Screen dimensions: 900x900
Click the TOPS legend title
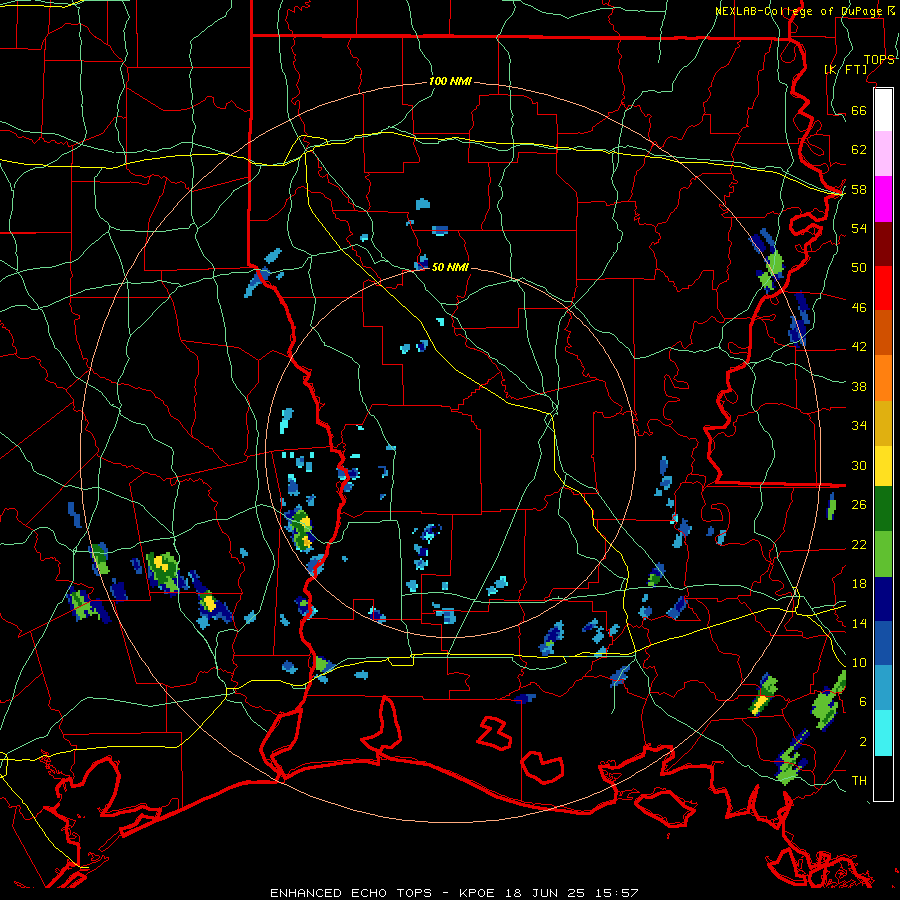[879, 59]
